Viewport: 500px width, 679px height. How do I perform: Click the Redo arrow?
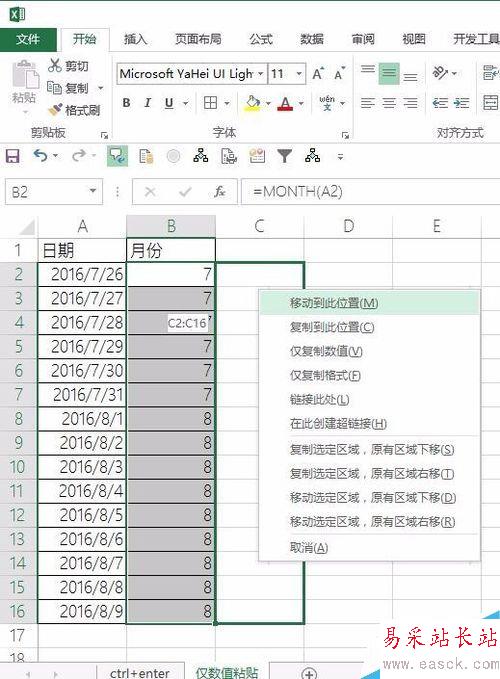coord(79,155)
